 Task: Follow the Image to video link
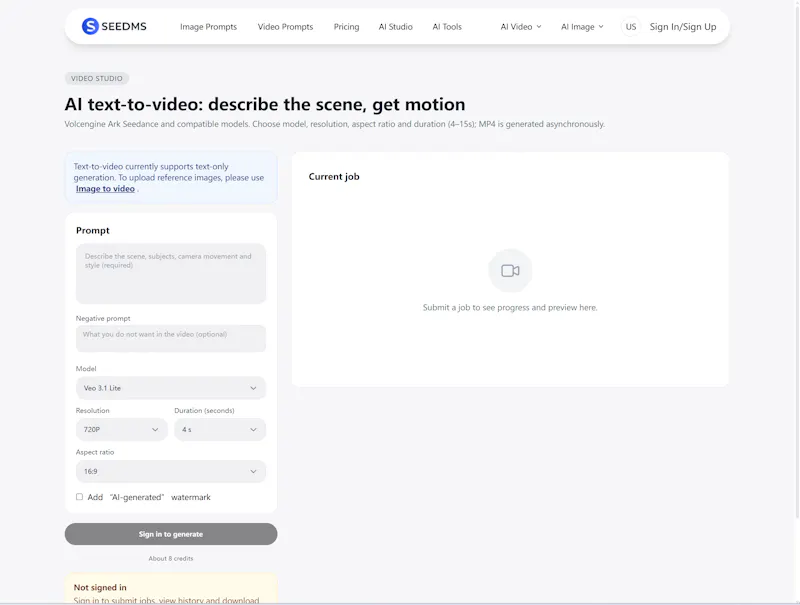(105, 189)
